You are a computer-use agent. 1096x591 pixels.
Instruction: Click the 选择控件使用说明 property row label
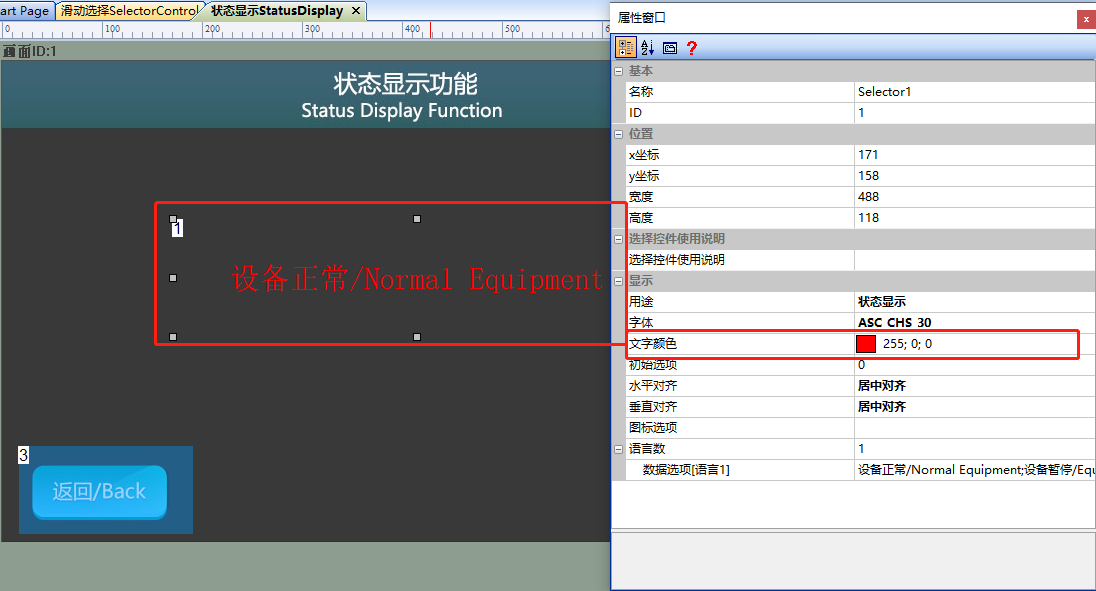pyautogui.click(x=677, y=260)
